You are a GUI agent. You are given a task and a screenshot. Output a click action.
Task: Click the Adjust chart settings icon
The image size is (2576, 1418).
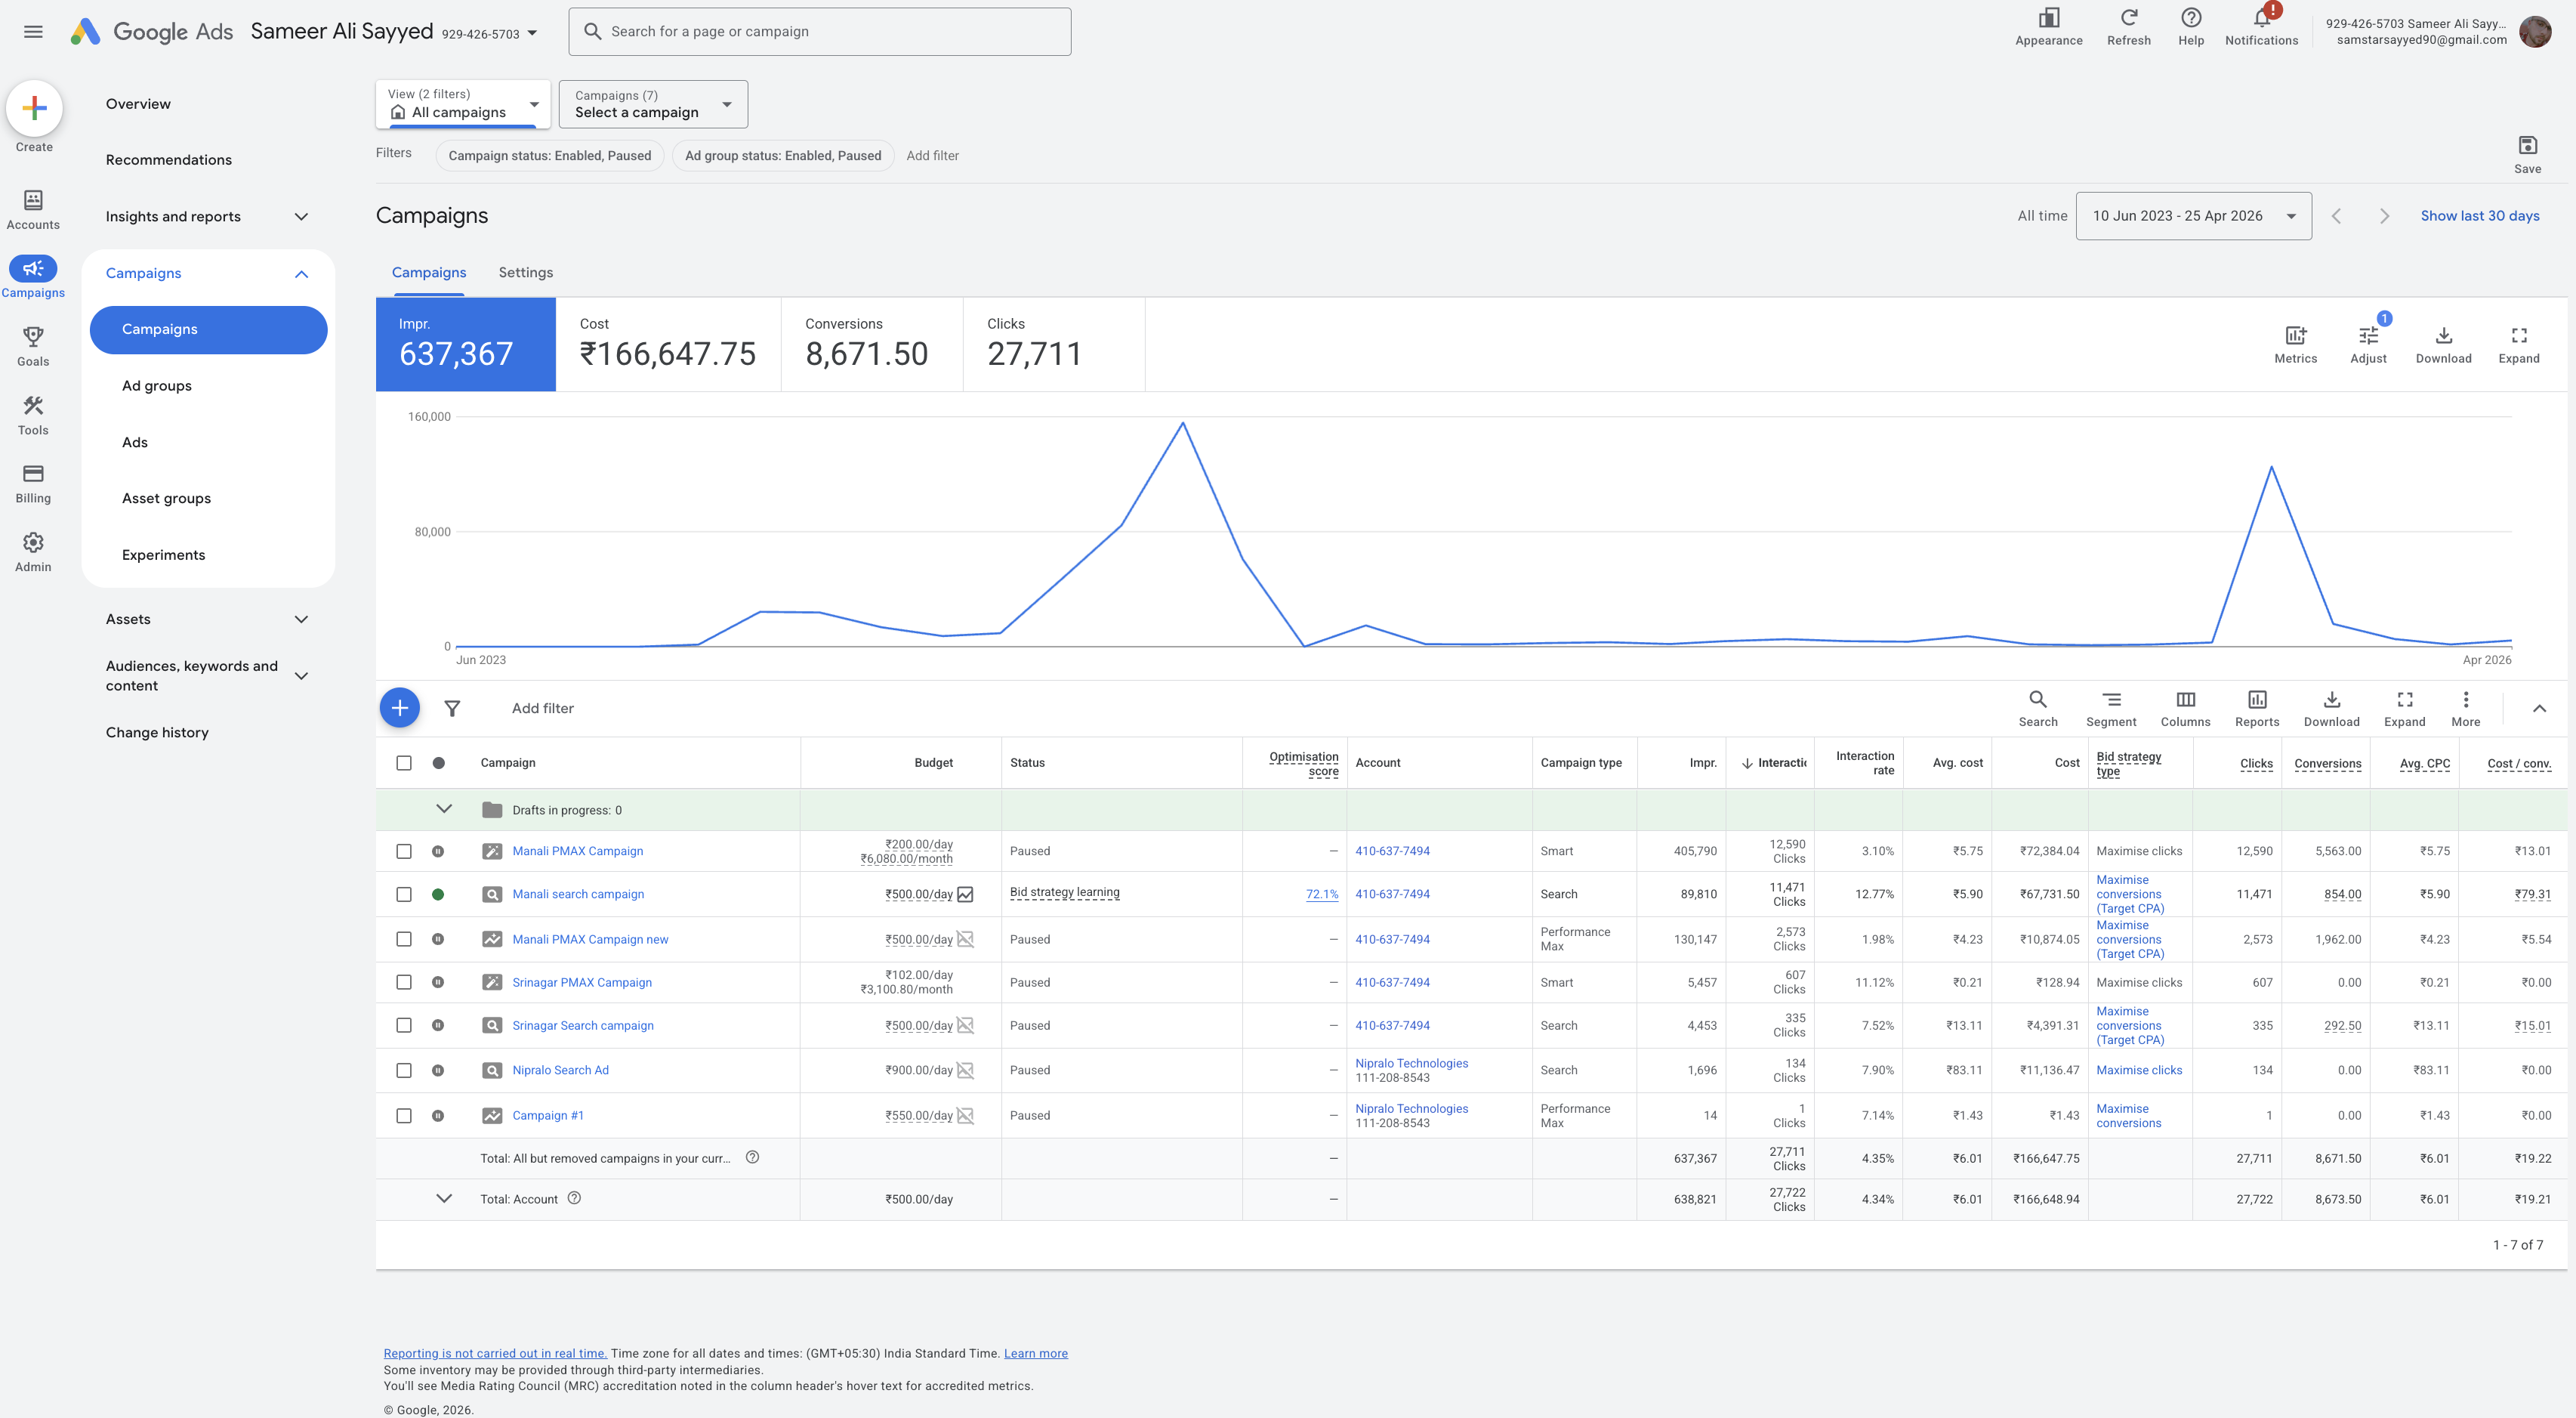pyautogui.click(x=2368, y=336)
